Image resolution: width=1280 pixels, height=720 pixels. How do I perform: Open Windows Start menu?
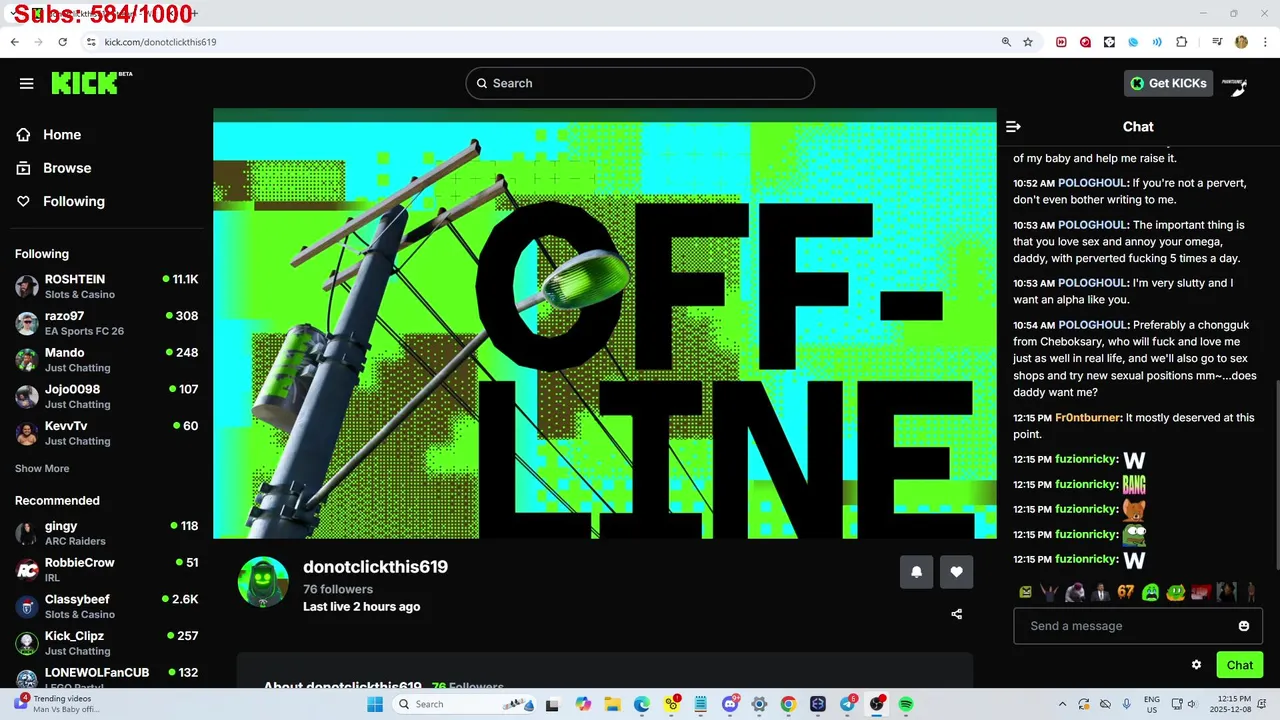coord(375,704)
